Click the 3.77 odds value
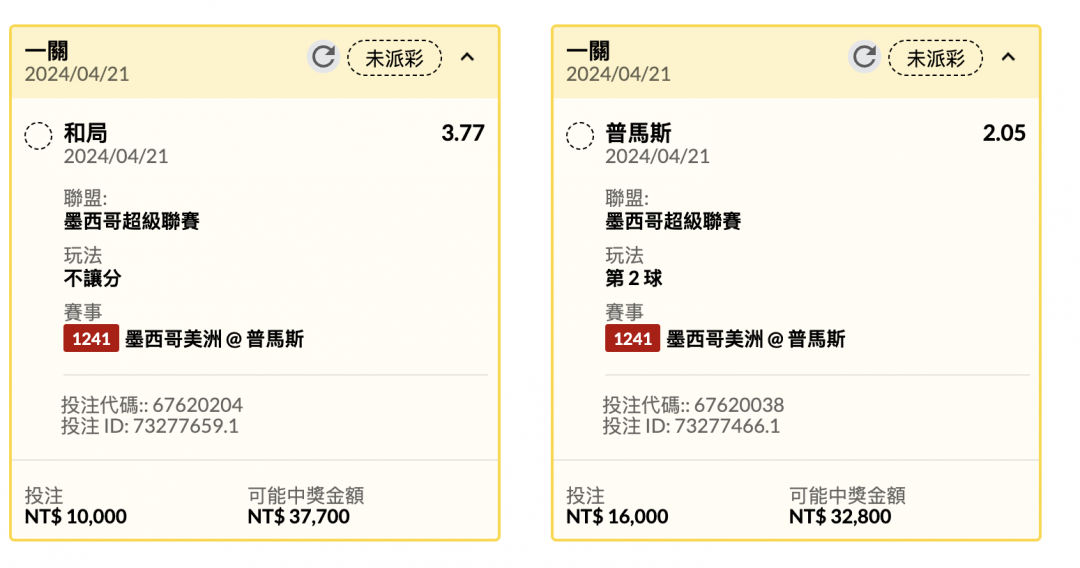 point(463,133)
